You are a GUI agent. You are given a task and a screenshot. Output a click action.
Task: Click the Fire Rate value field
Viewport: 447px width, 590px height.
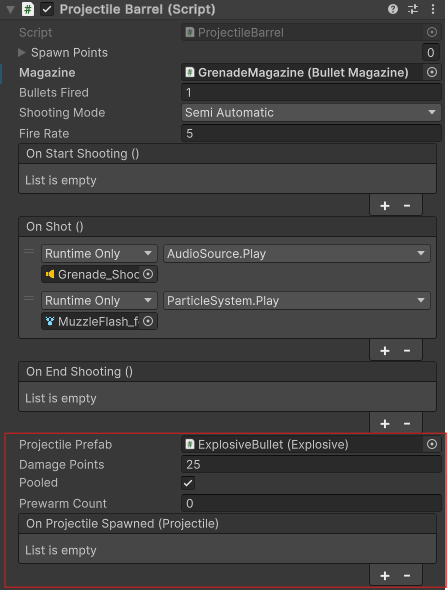pyautogui.click(x=311, y=133)
